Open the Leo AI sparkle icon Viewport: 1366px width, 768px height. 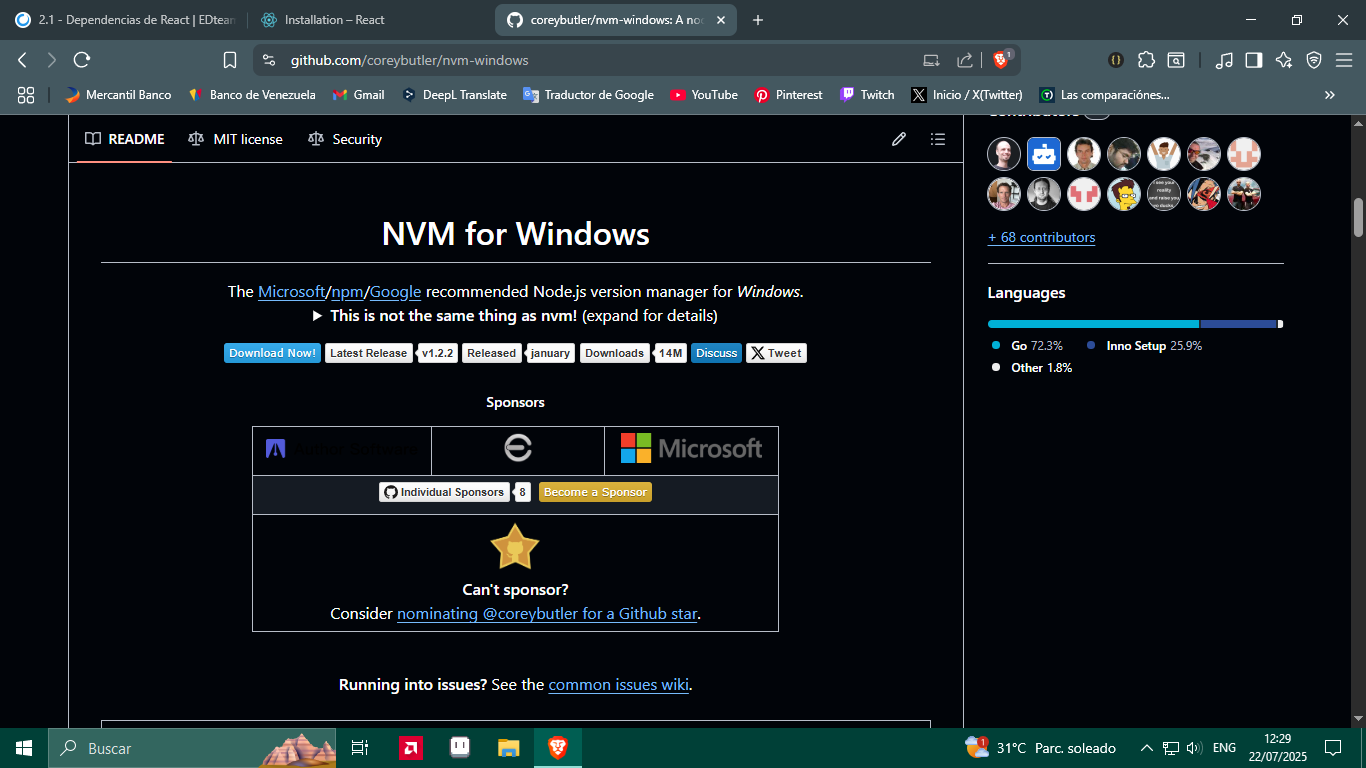coord(1284,60)
